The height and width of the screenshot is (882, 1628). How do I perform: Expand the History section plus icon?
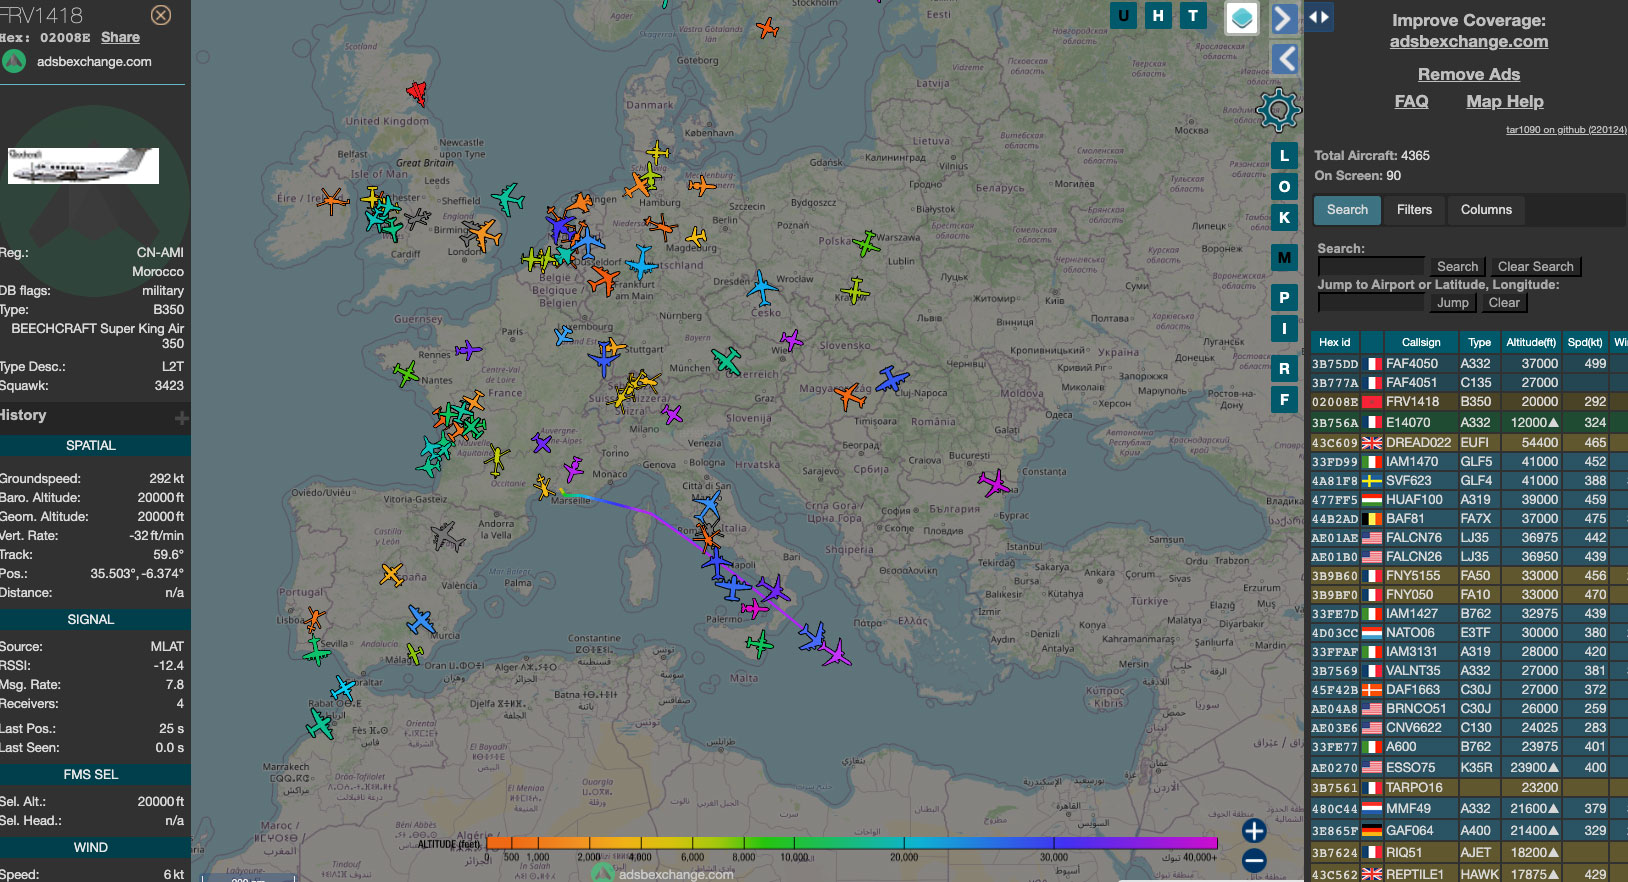point(181,417)
